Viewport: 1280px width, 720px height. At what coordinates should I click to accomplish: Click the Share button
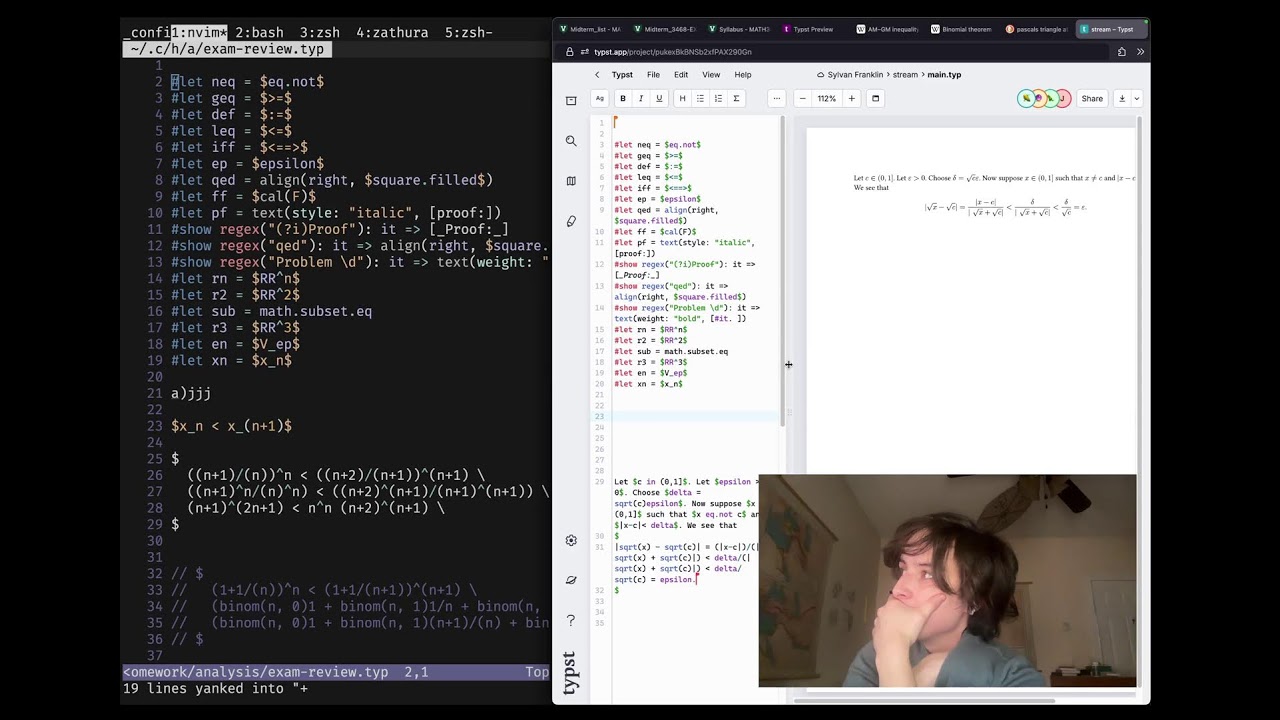pos(1092,98)
